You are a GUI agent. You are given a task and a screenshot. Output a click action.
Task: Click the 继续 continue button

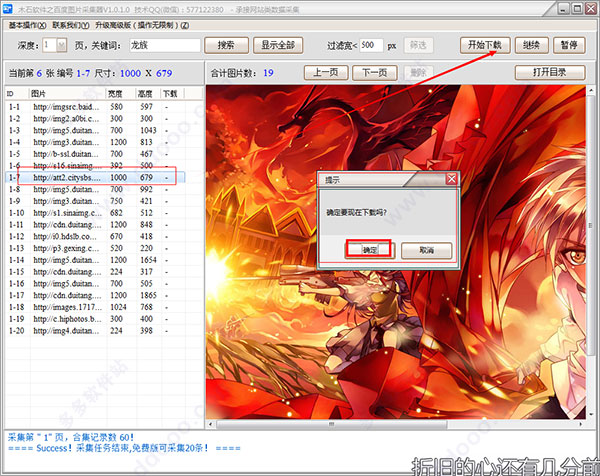coord(532,45)
